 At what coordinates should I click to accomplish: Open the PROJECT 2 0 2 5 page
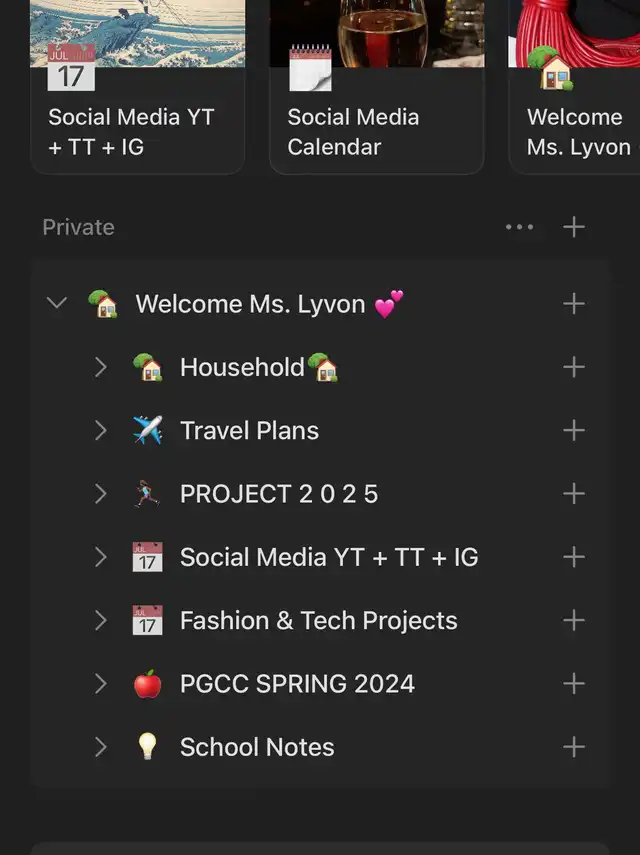[279, 494]
